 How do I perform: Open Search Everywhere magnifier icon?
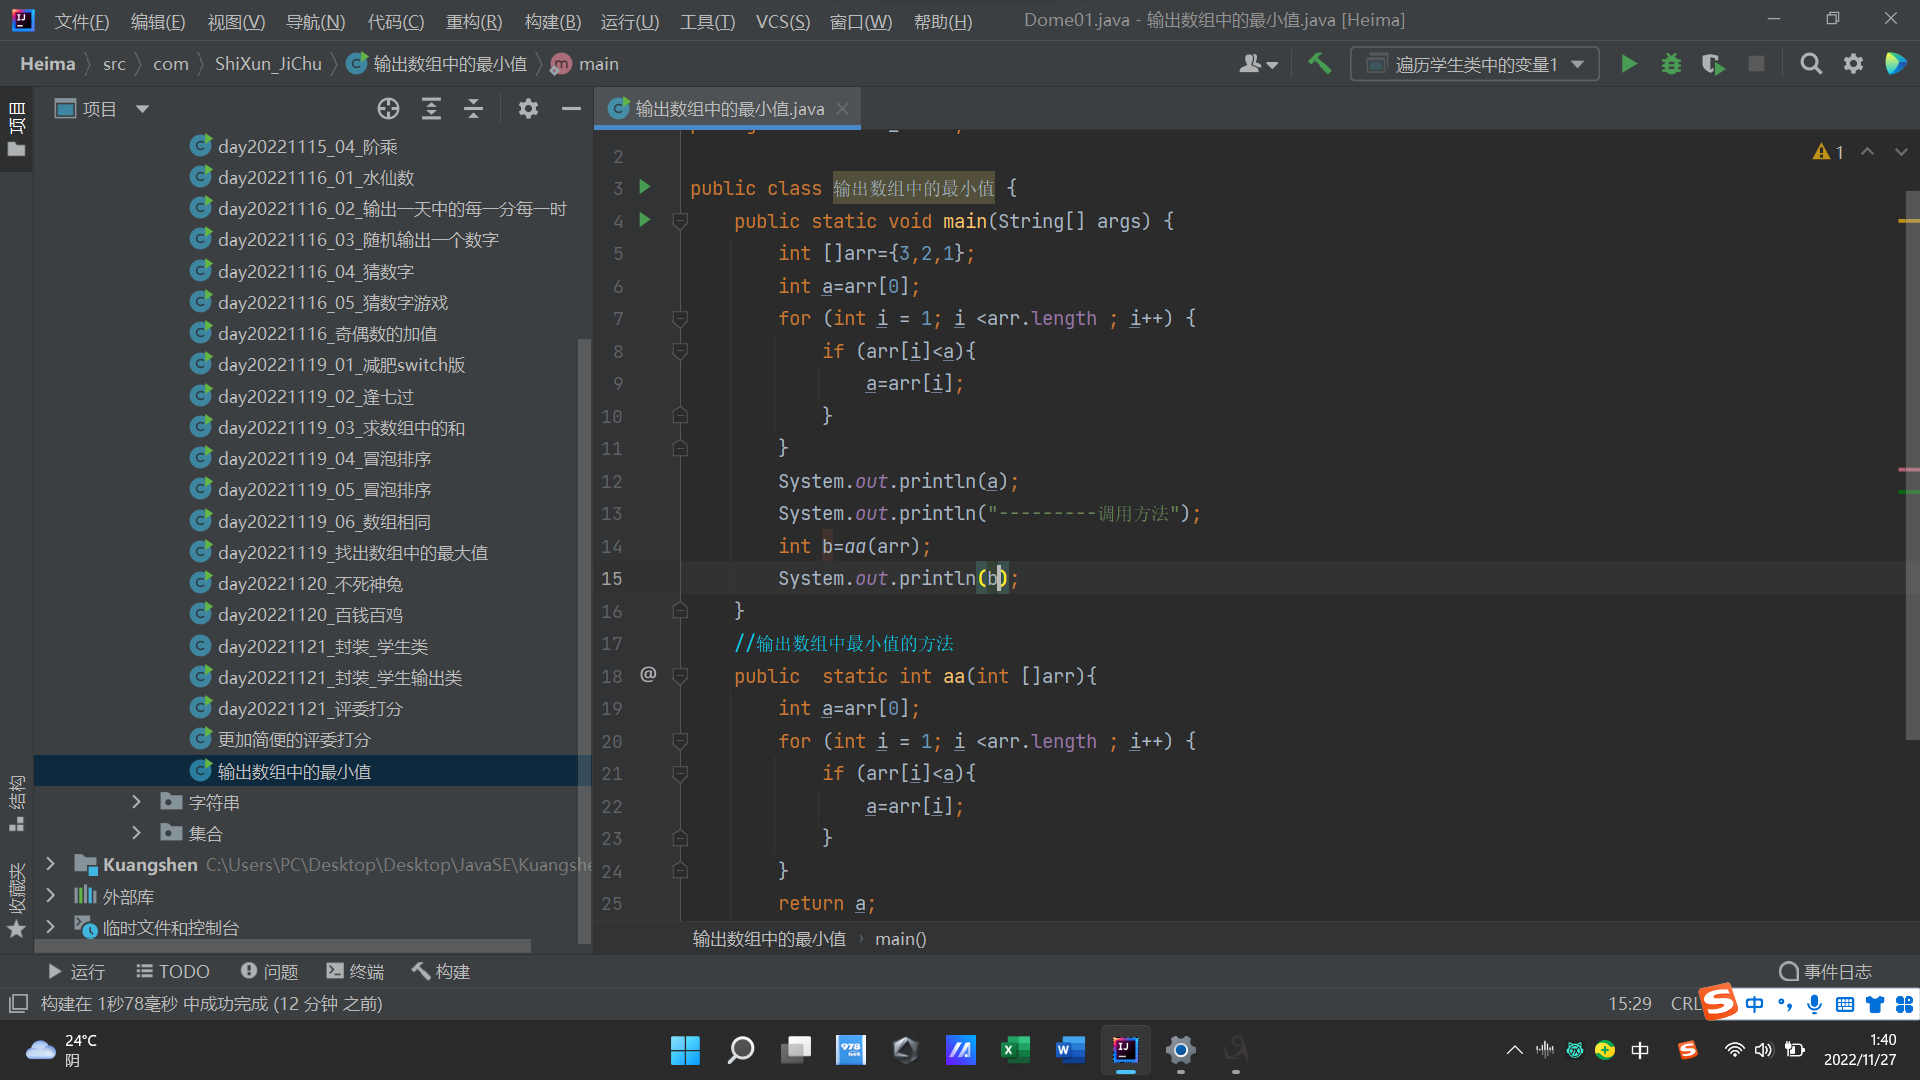1810,64
